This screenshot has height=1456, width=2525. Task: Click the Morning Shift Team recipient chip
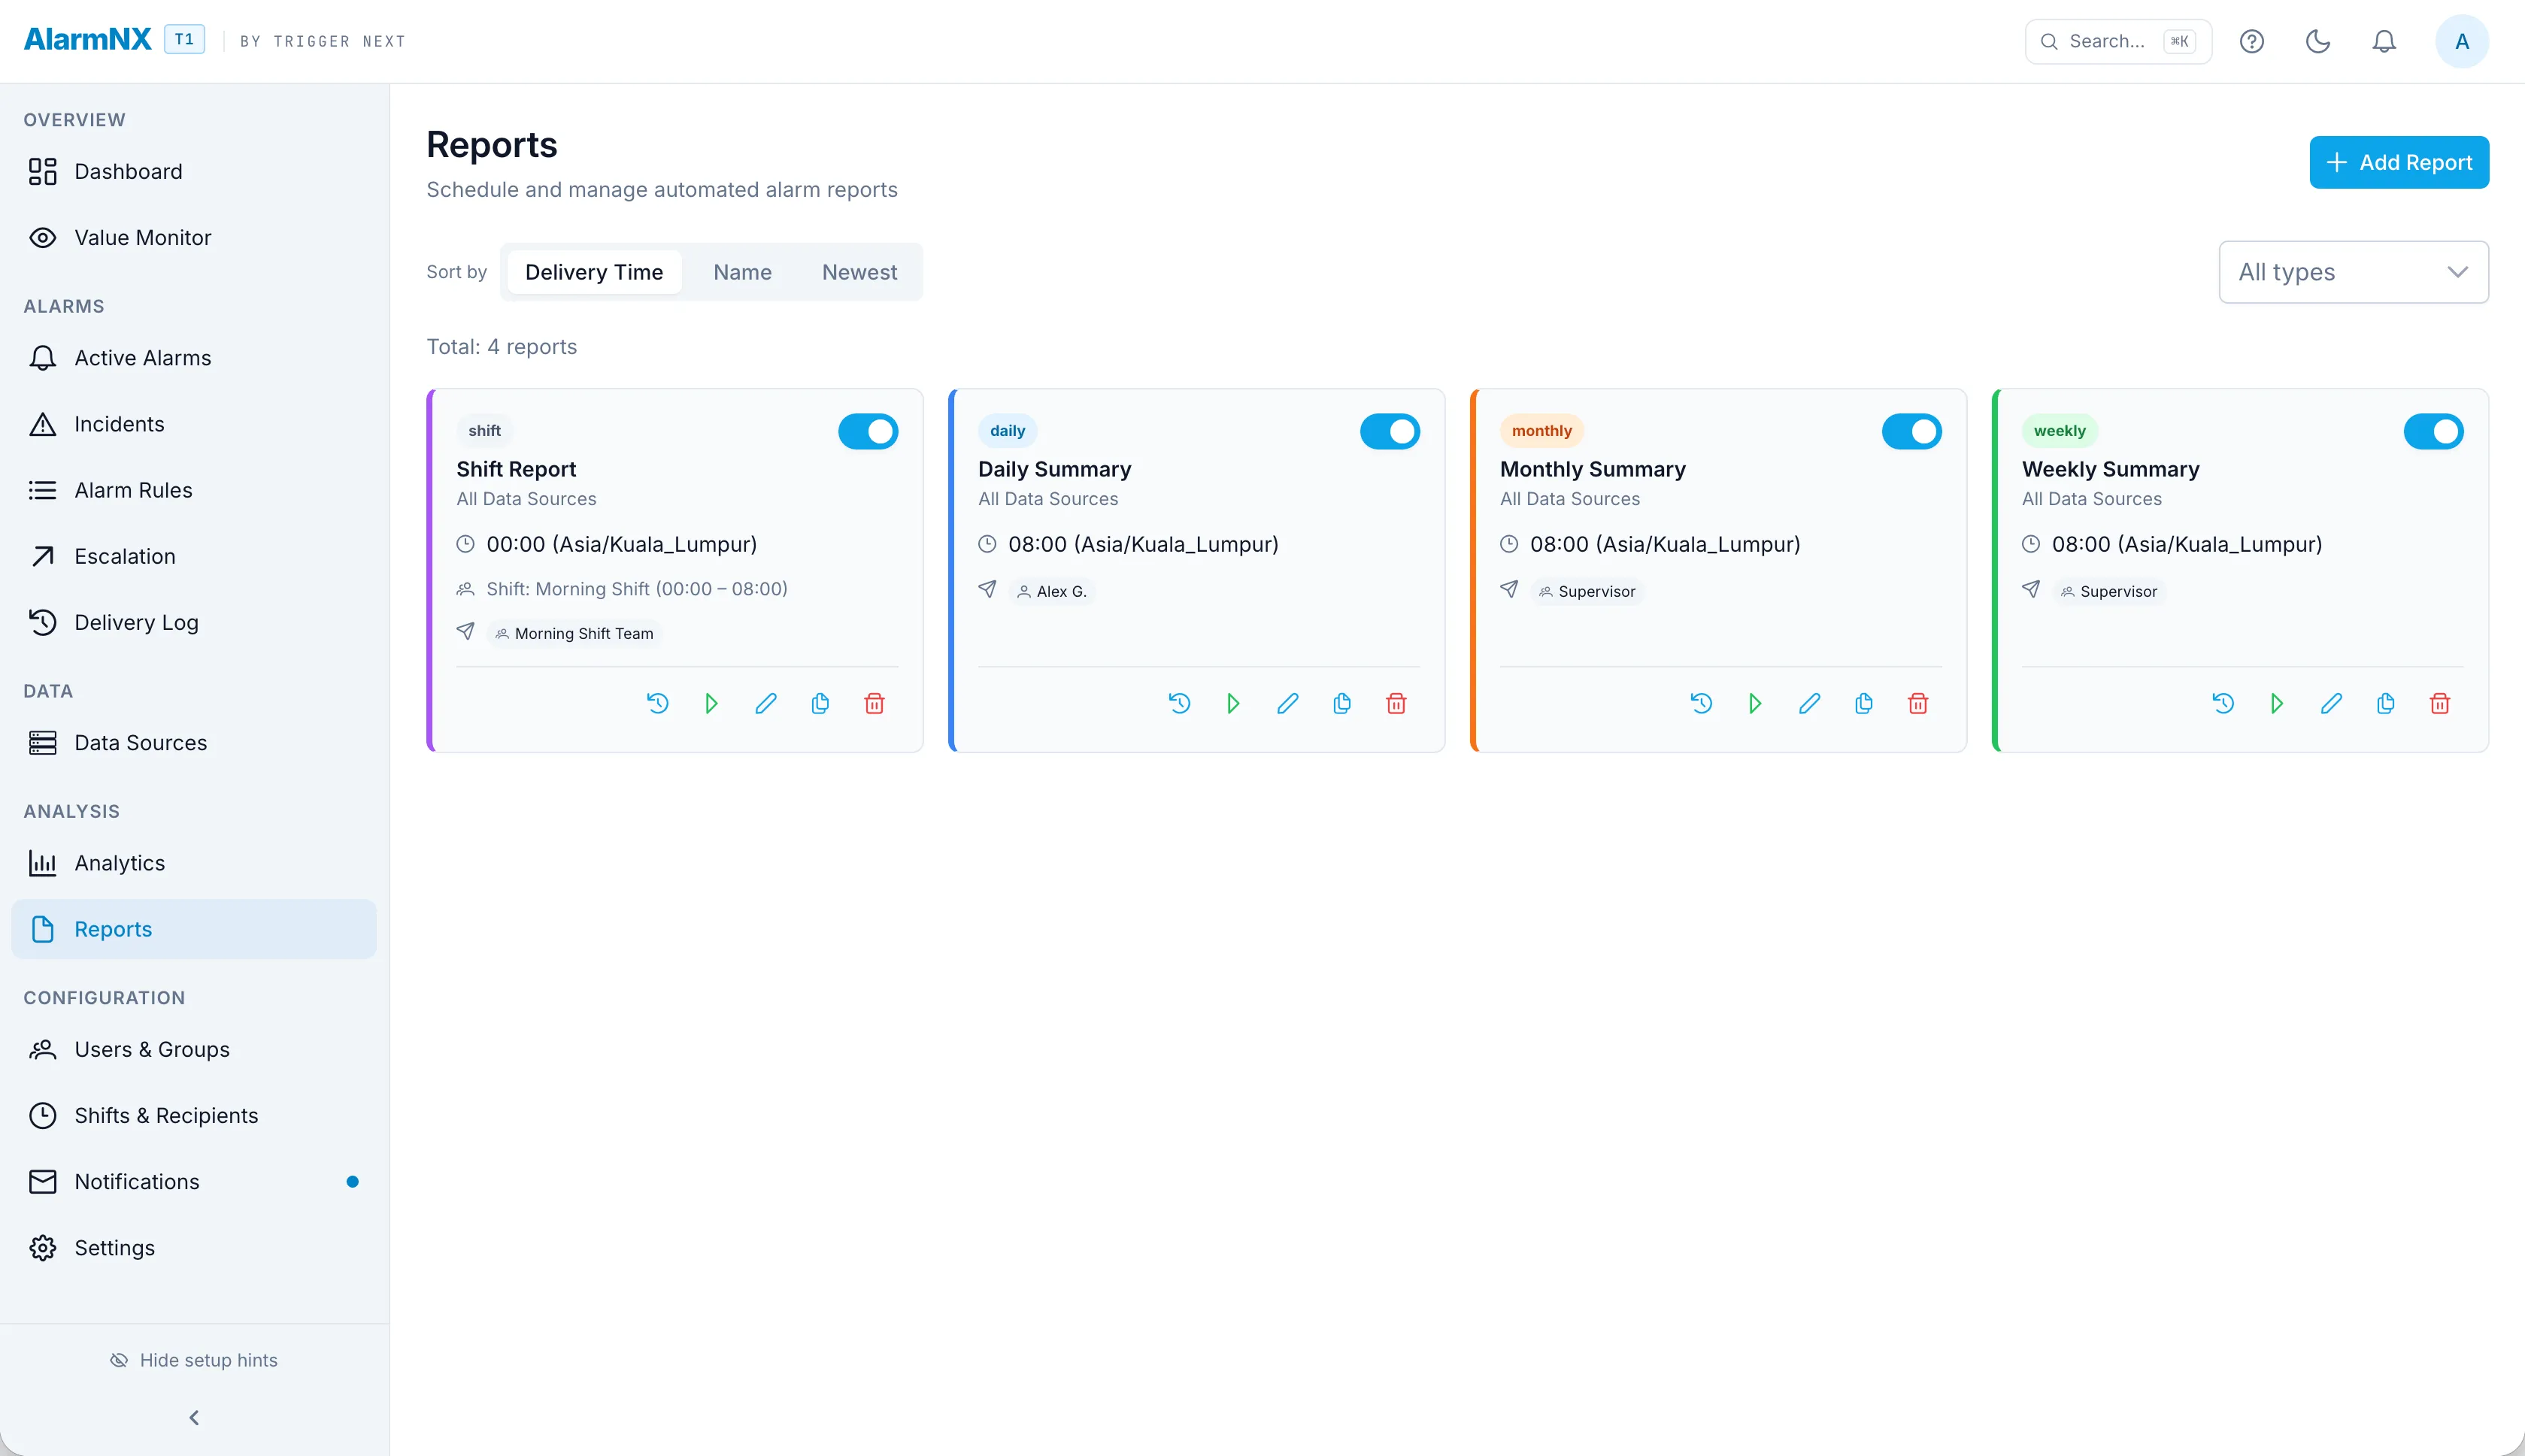point(575,634)
